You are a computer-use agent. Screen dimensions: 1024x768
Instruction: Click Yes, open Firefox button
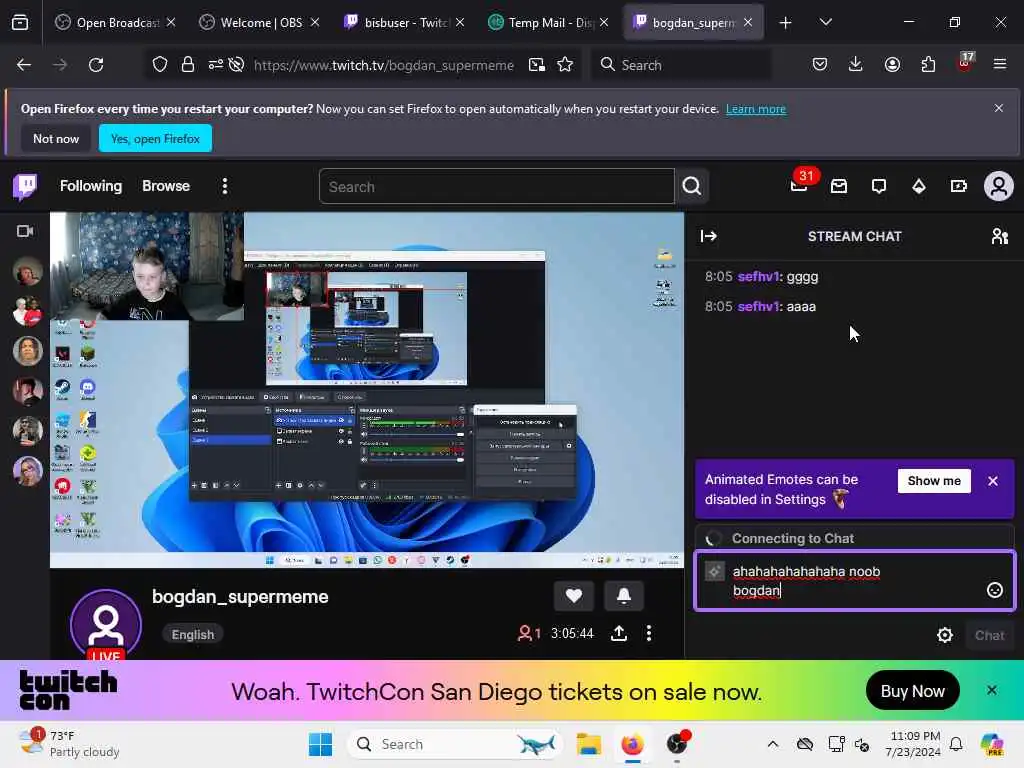tap(155, 138)
